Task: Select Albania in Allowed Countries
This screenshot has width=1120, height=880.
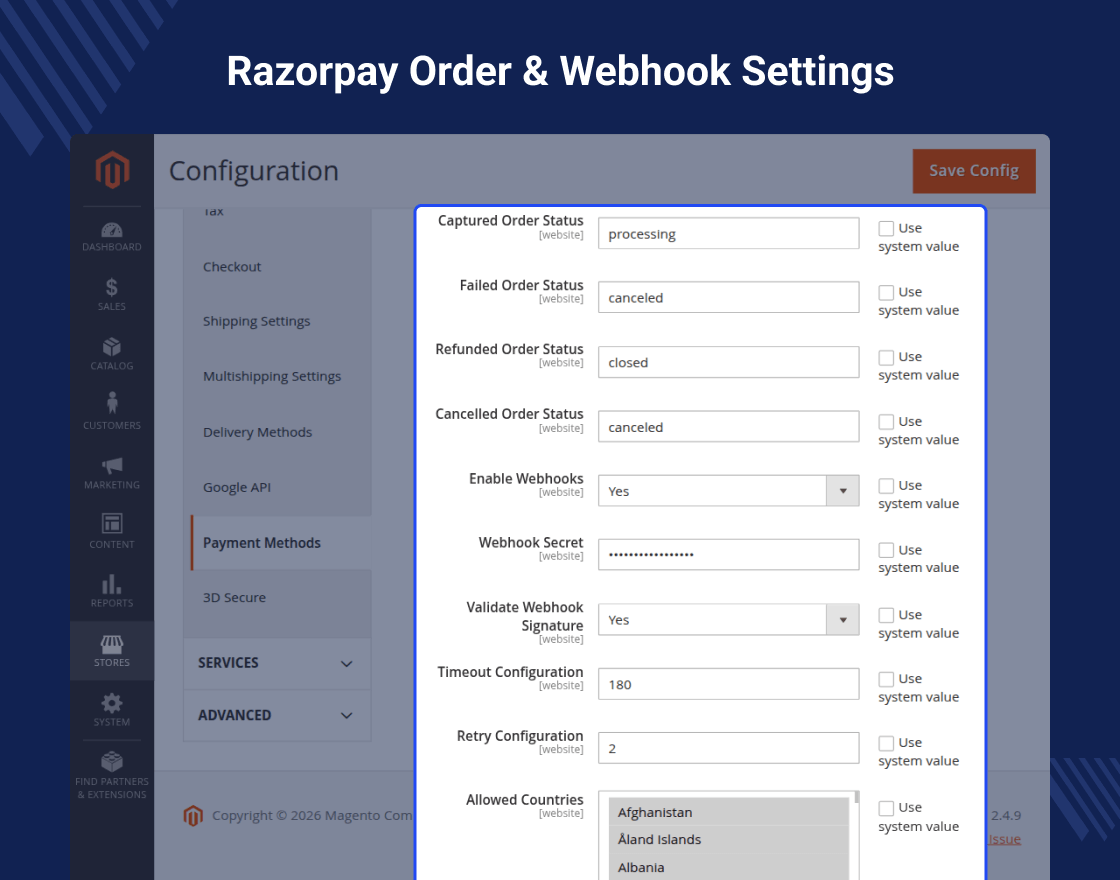Action: point(729,867)
